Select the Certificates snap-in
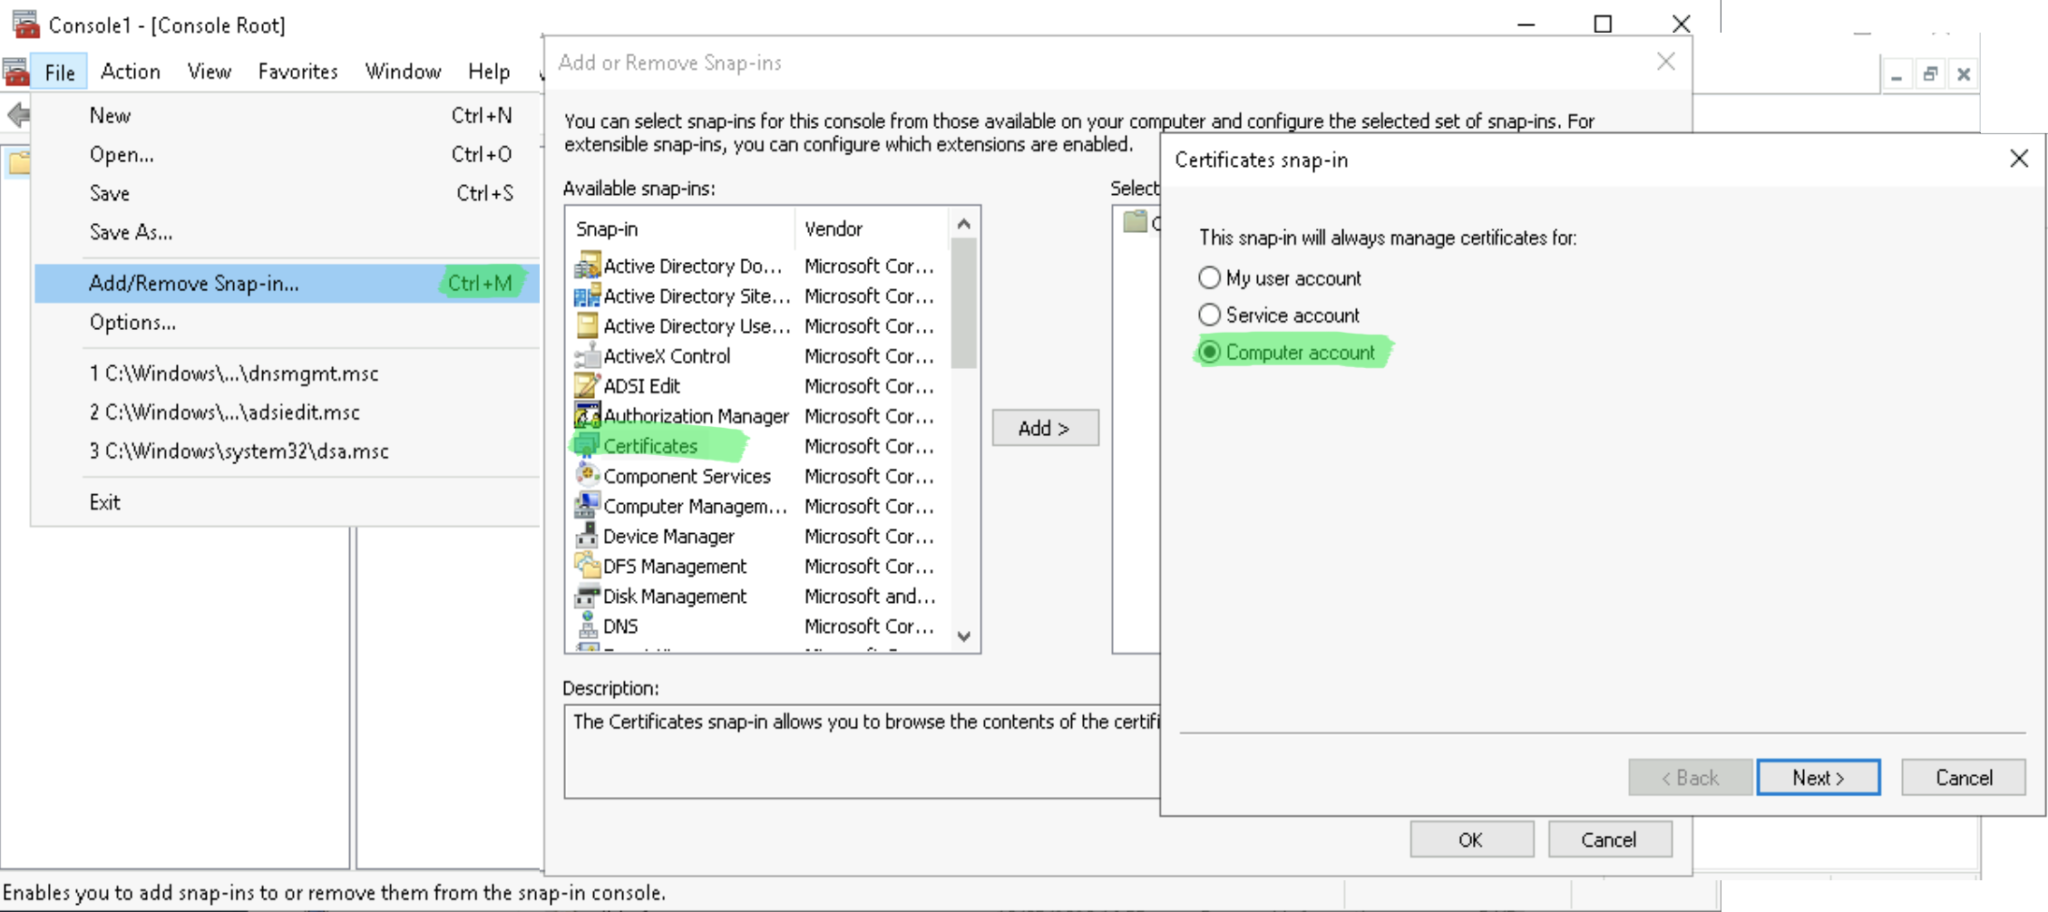The height and width of the screenshot is (912, 2048). 649,446
